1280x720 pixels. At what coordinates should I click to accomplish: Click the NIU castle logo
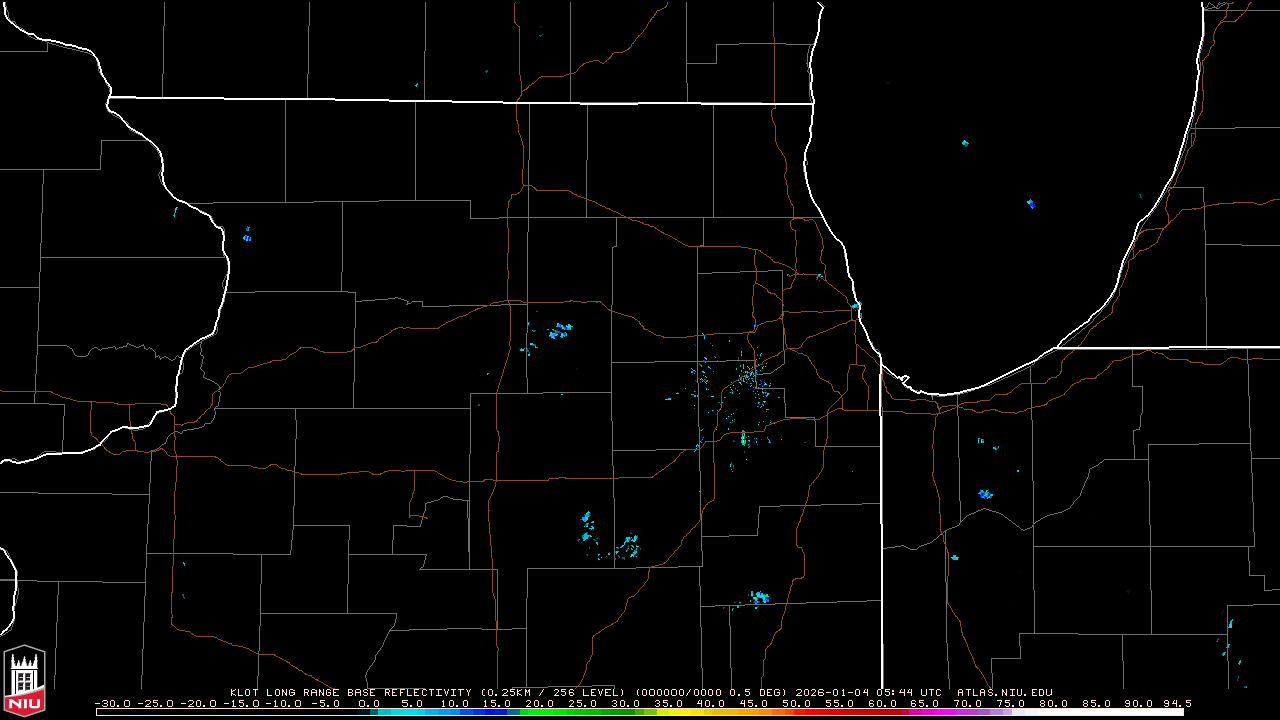(25, 681)
